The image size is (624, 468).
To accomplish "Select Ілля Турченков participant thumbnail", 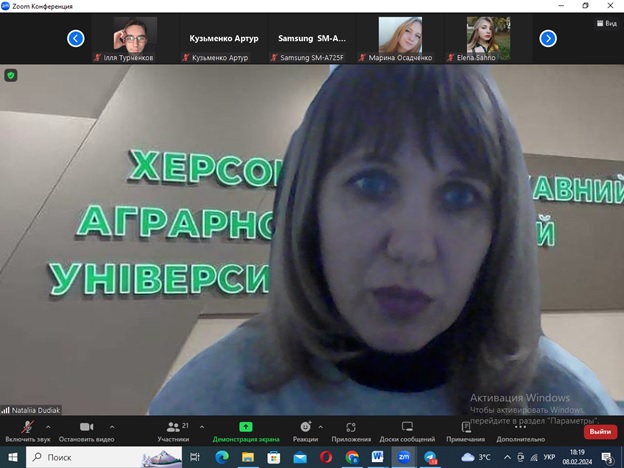I will pos(135,39).
